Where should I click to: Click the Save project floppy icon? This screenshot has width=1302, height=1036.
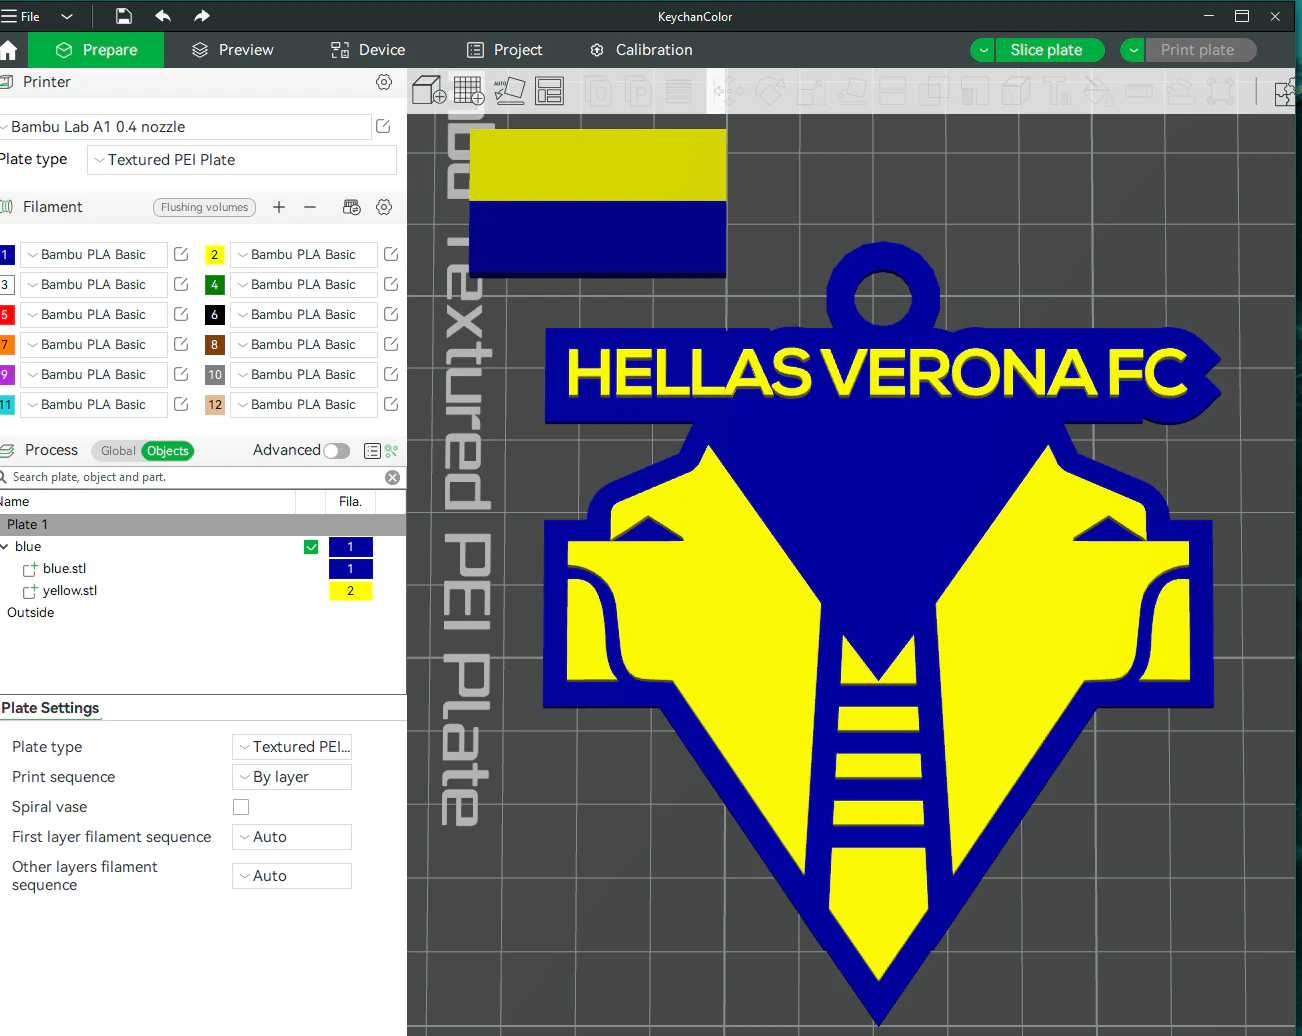123,16
